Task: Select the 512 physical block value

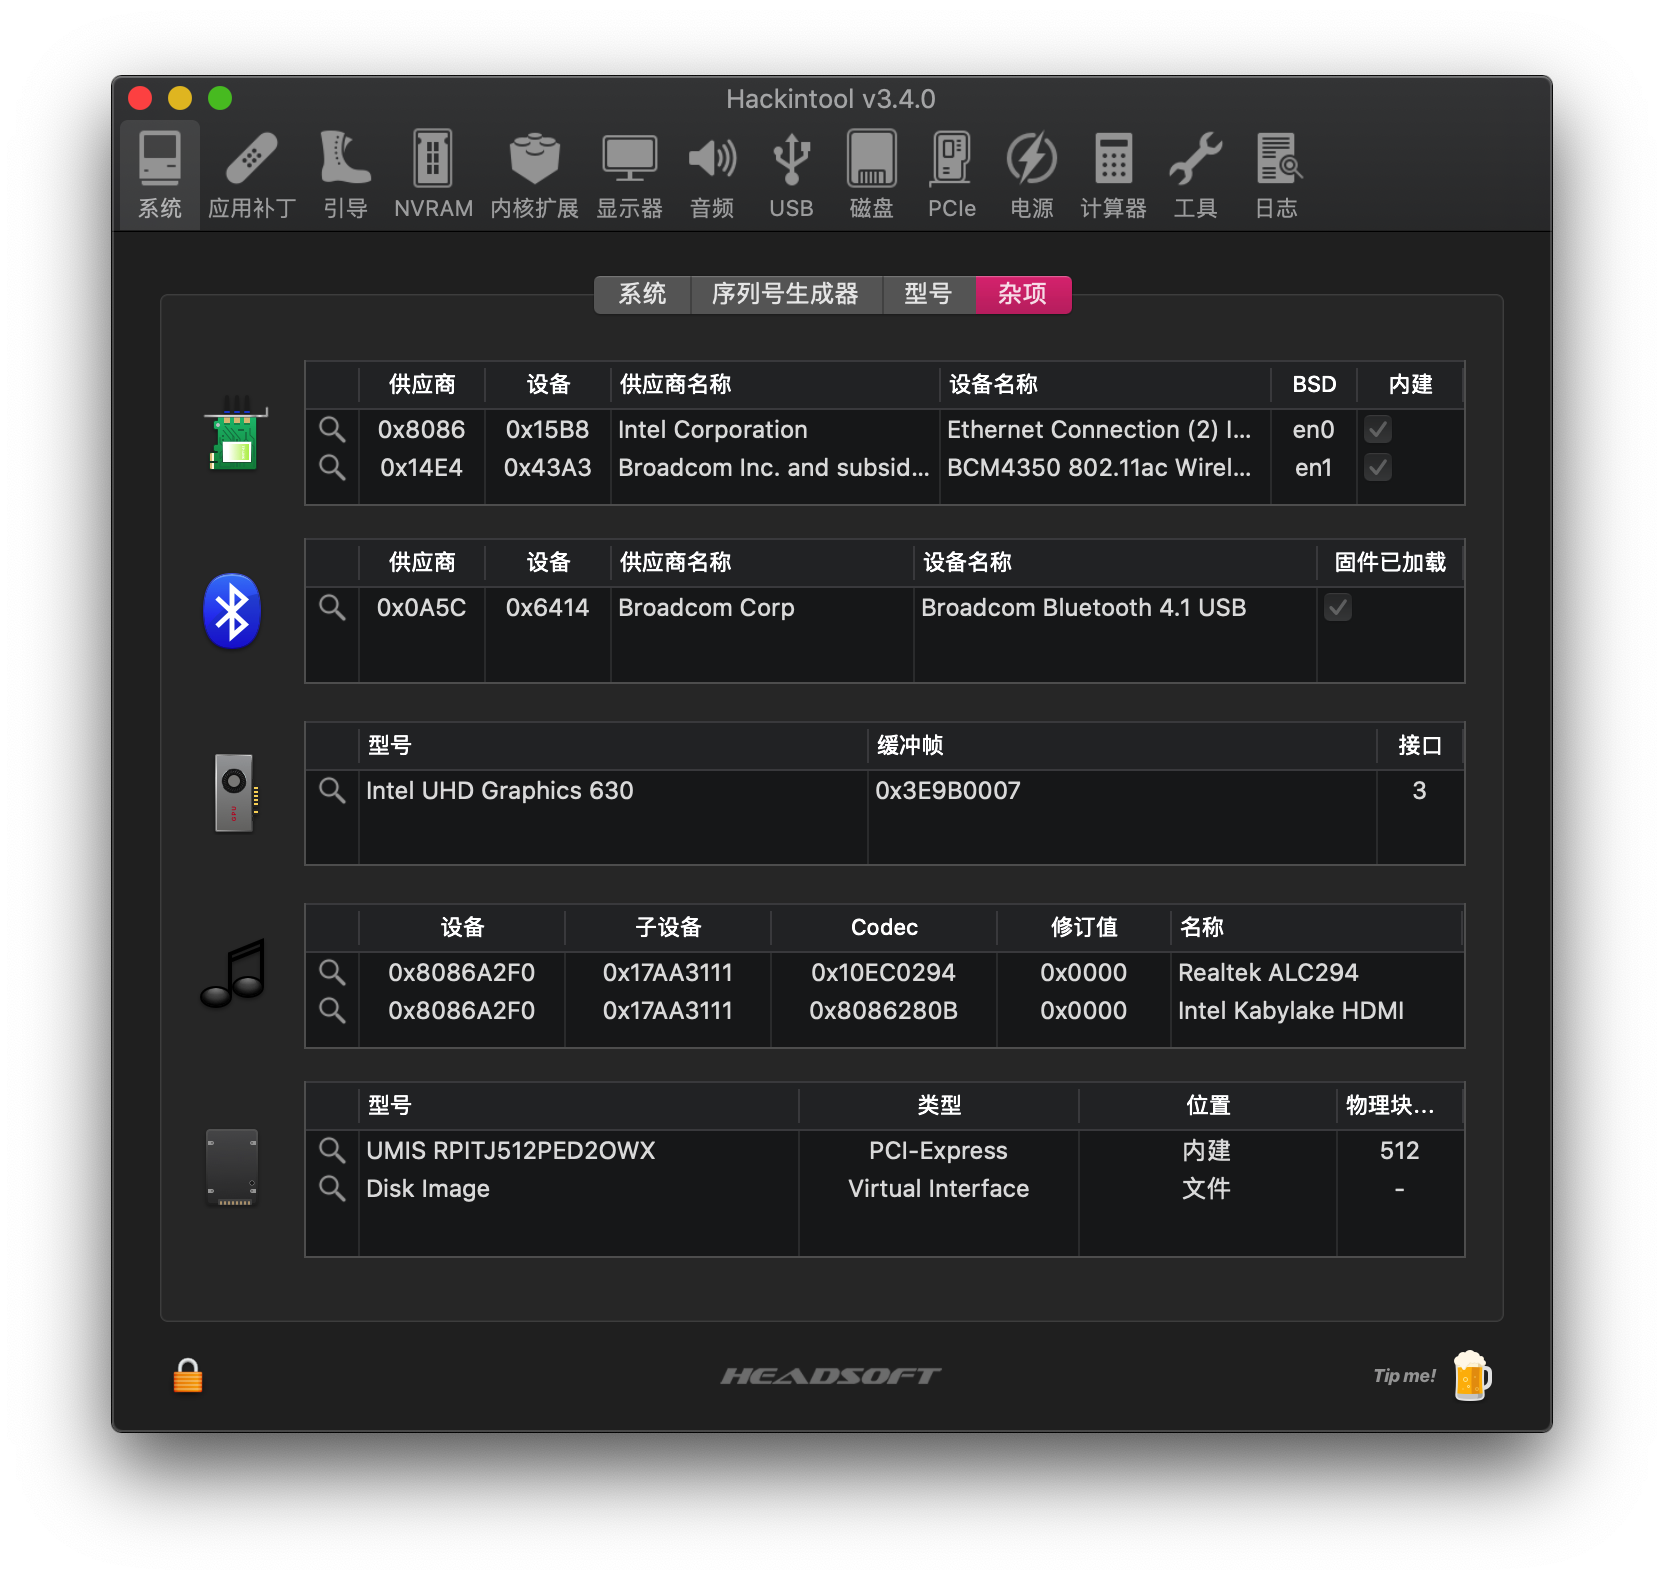Action: coord(1400,1151)
